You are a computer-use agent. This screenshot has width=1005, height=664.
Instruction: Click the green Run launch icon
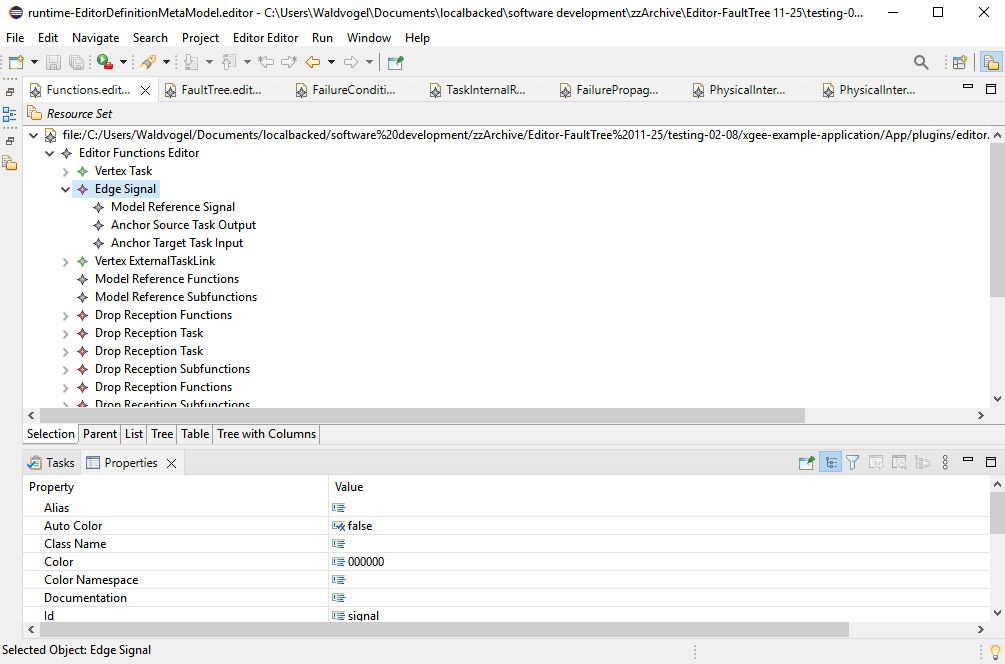pyautogui.click(x=105, y=62)
